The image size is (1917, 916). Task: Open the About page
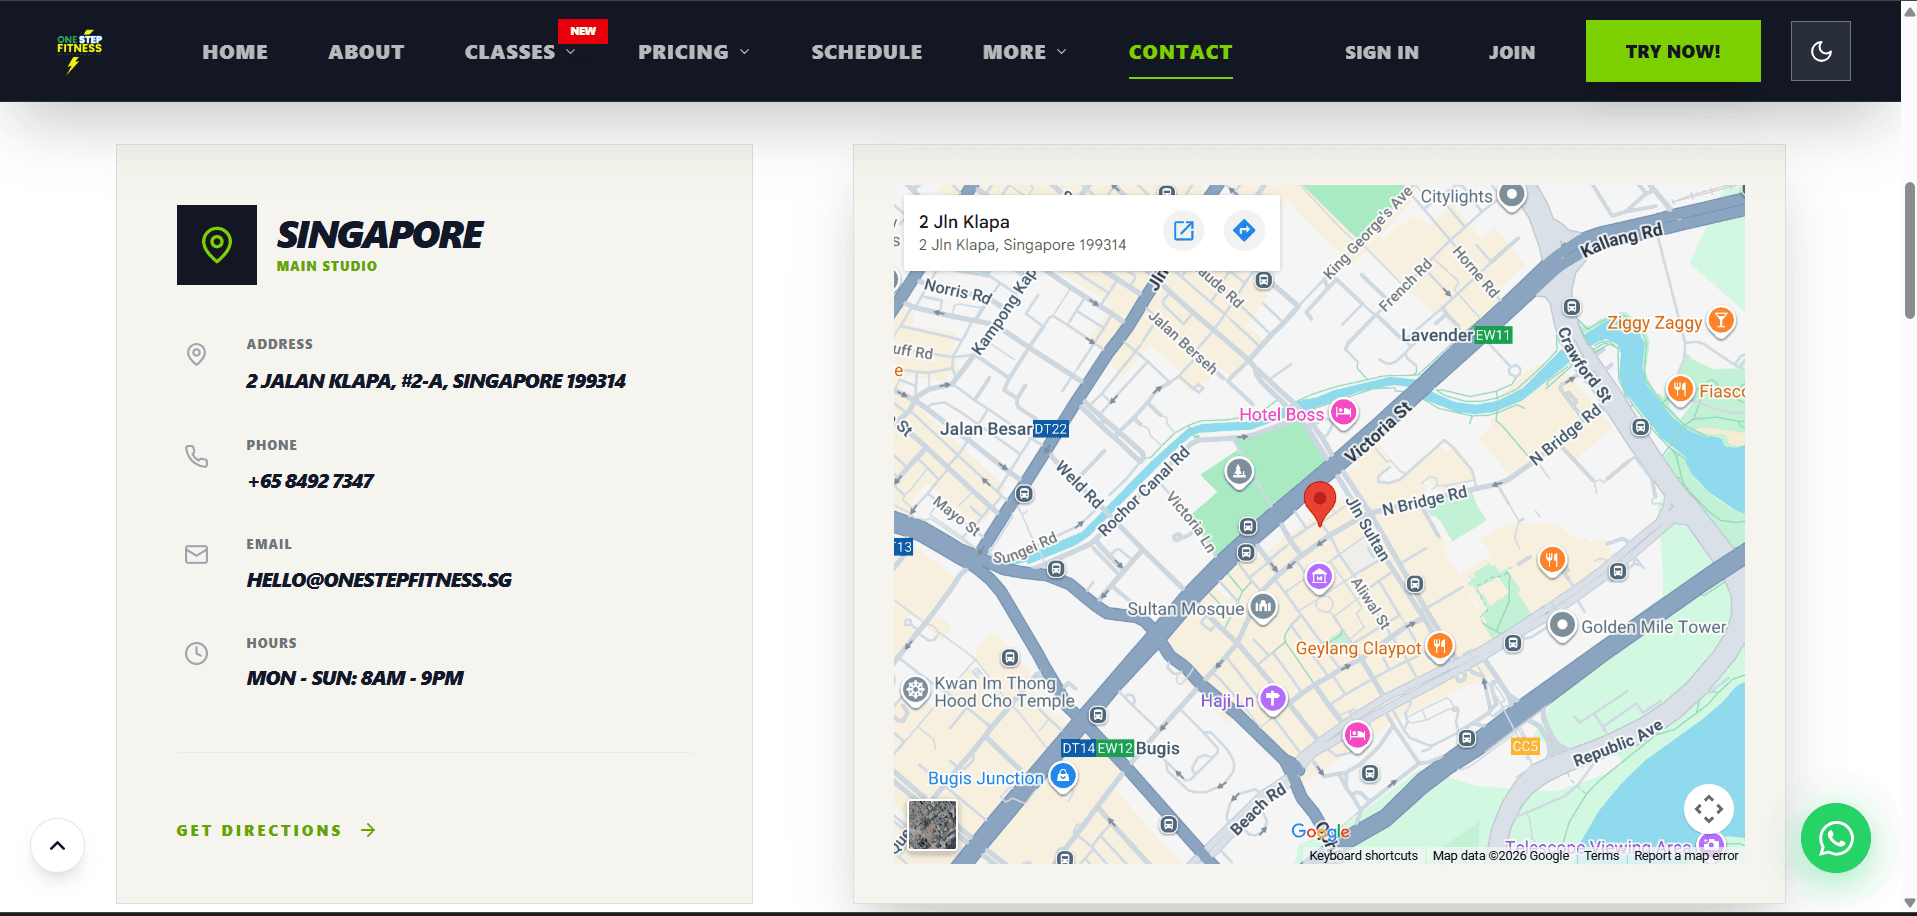click(366, 52)
